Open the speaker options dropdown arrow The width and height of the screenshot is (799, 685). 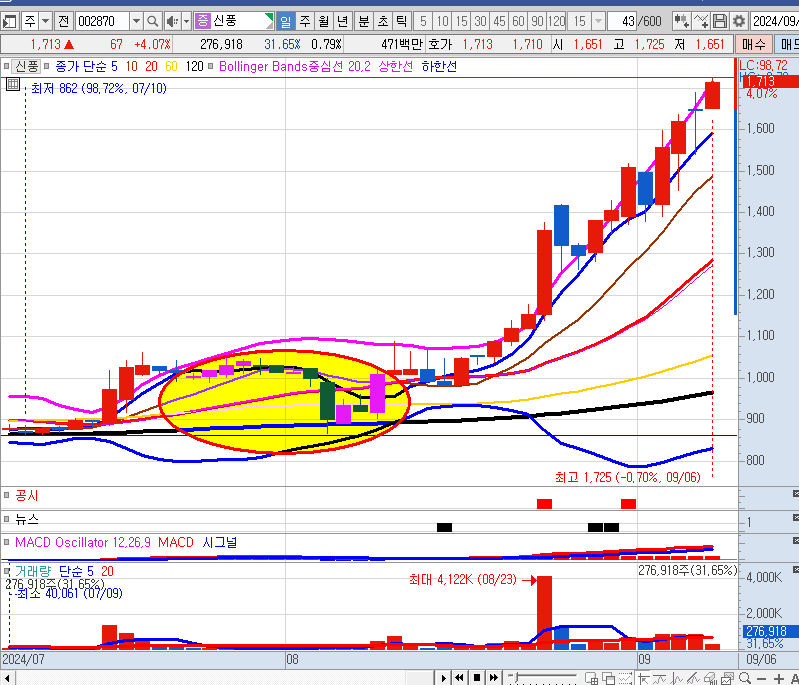[185, 21]
